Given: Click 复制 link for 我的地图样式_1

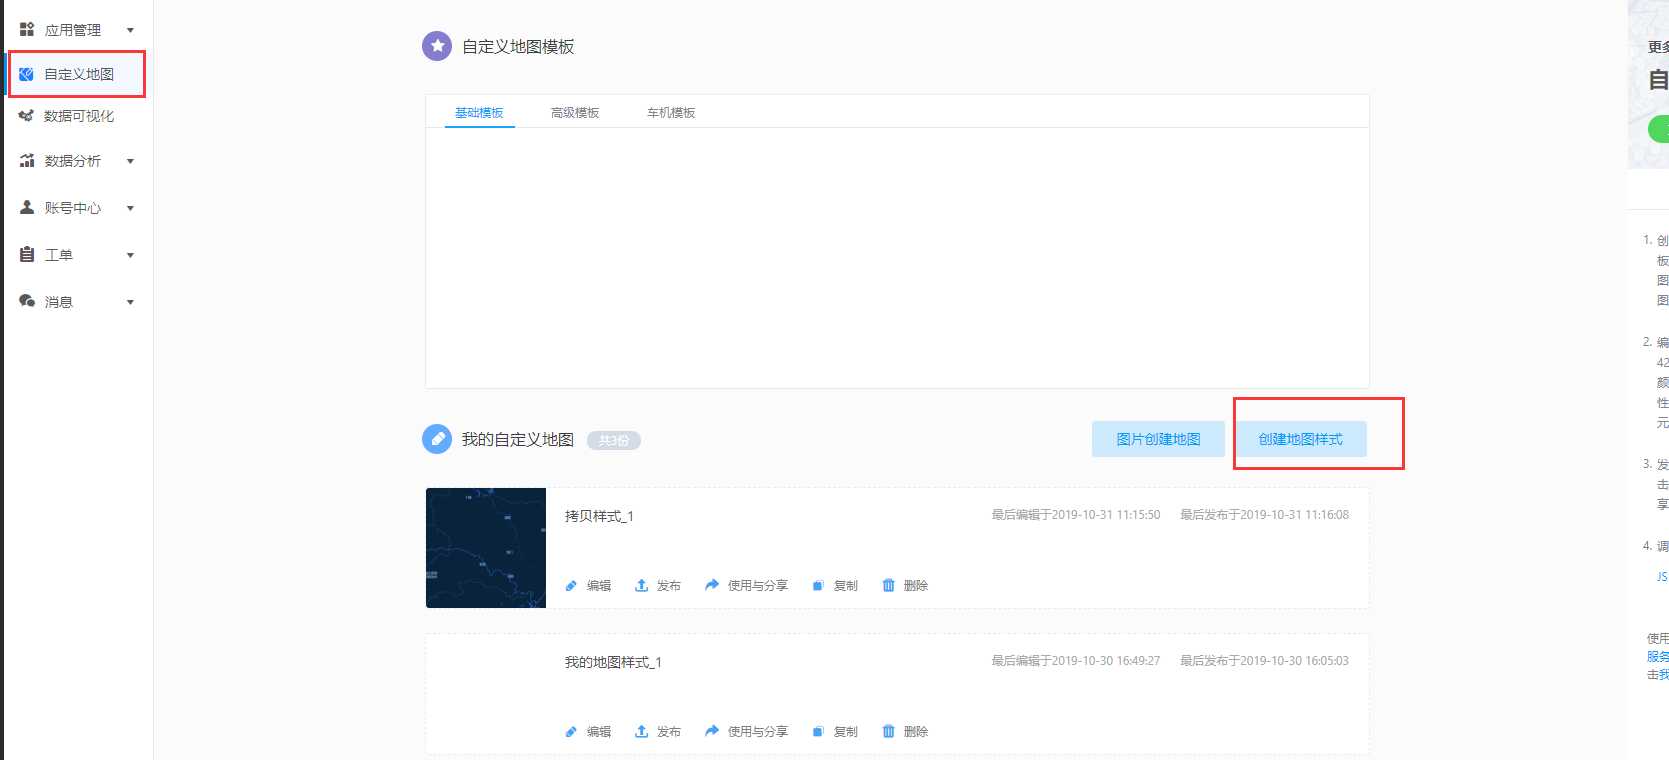Looking at the screenshot, I should coord(846,732).
